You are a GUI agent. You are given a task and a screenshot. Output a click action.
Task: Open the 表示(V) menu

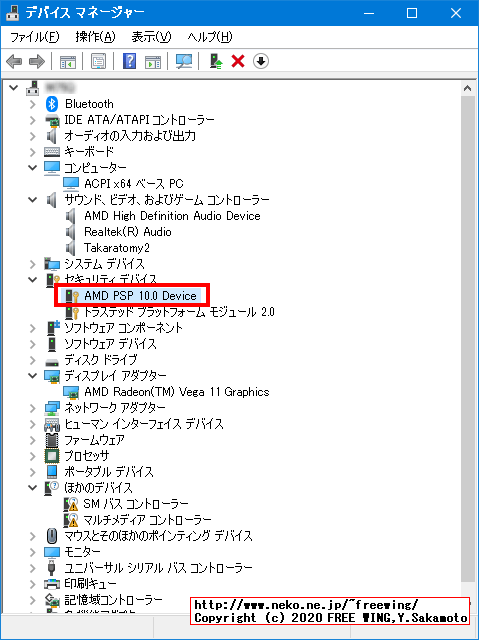(x=151, y=37)
